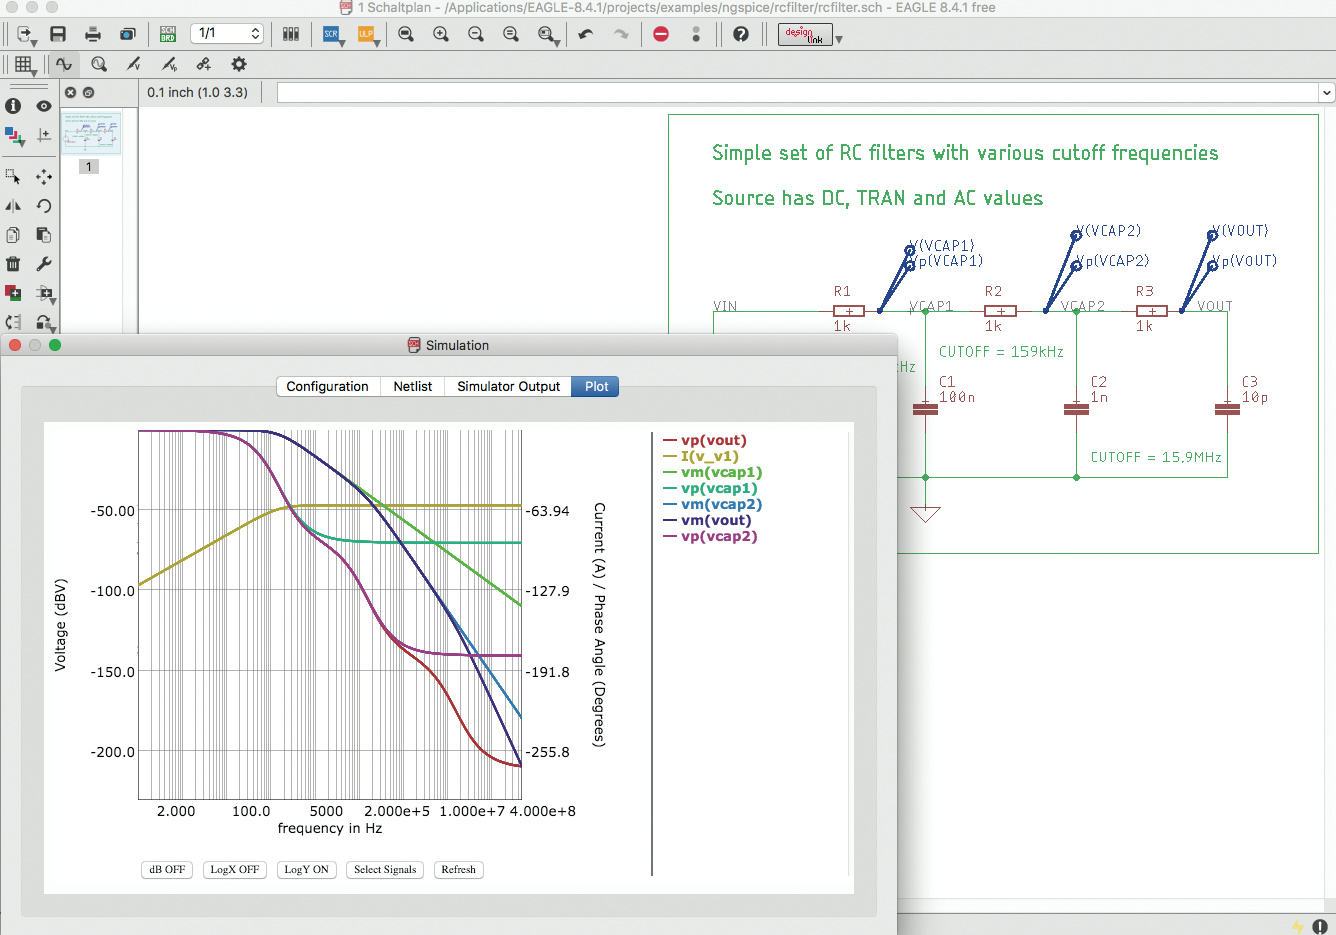Select the Mirror tool in left toolbar
This screenshot has height=935, width=1336.
pyautogui.click(x=13, y=206)
